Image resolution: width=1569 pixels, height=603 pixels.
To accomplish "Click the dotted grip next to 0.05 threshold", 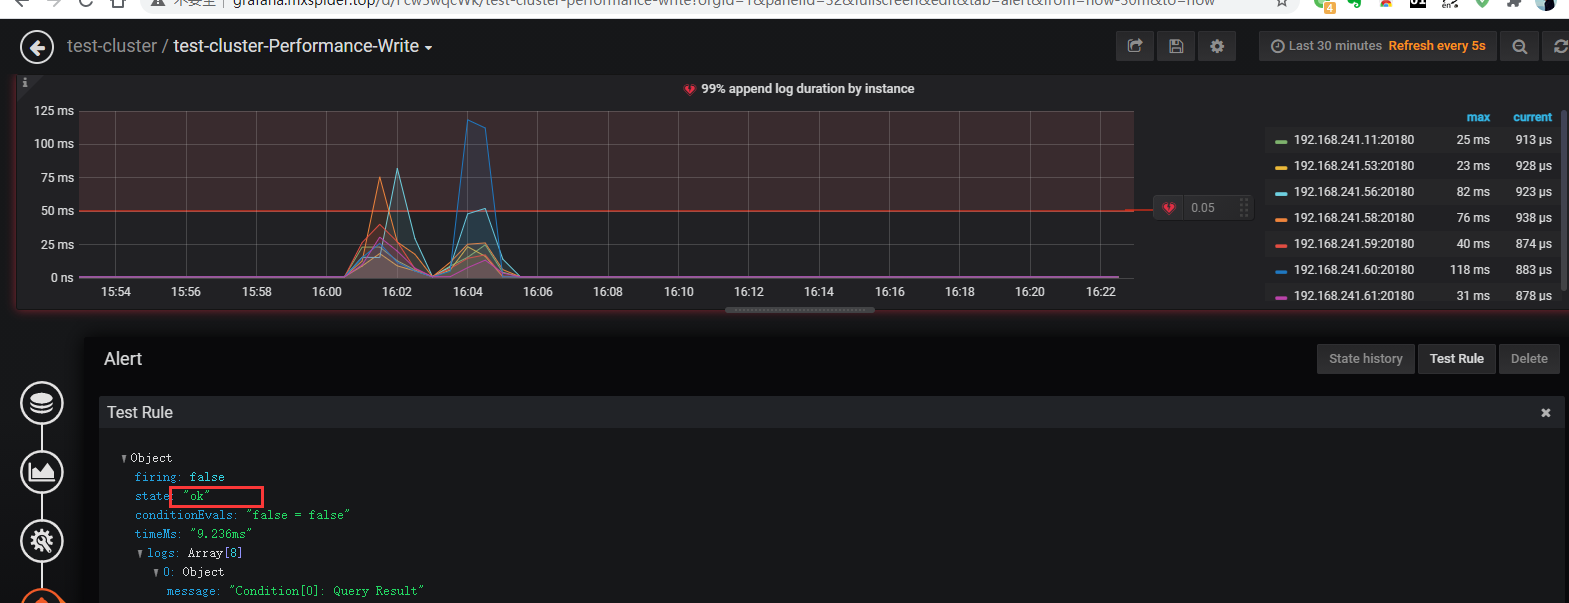I will pos(1244,208).
